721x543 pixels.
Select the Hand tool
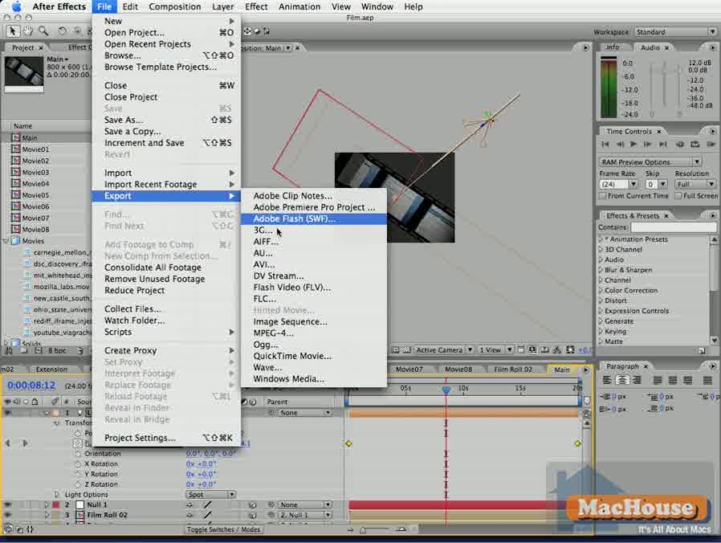coord(28,31)
